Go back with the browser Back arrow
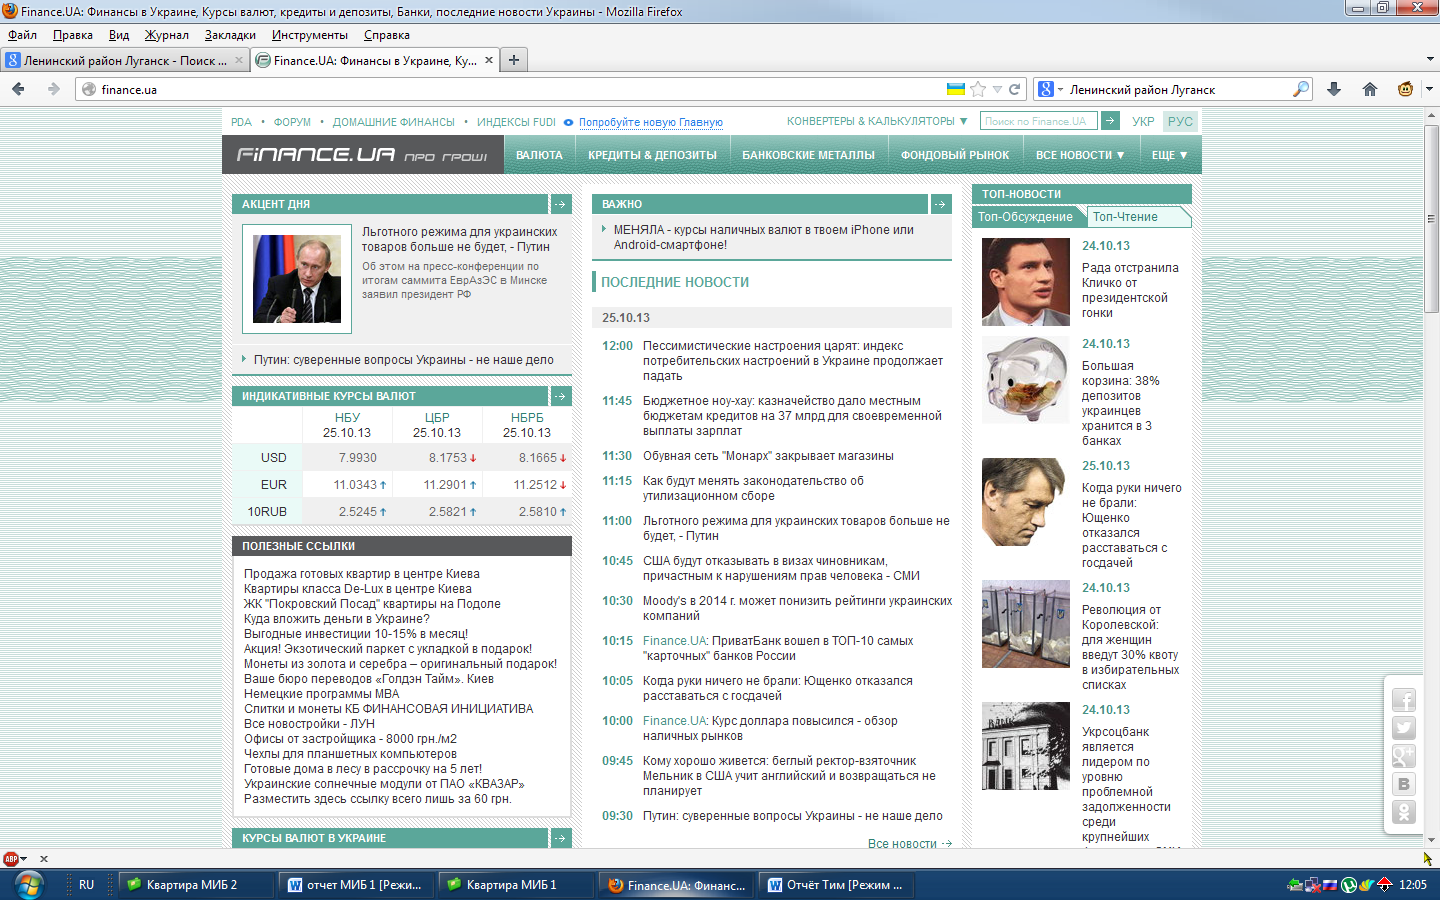Image resolution: width=1440 pixels, height=900 pixels. (18, 89)
